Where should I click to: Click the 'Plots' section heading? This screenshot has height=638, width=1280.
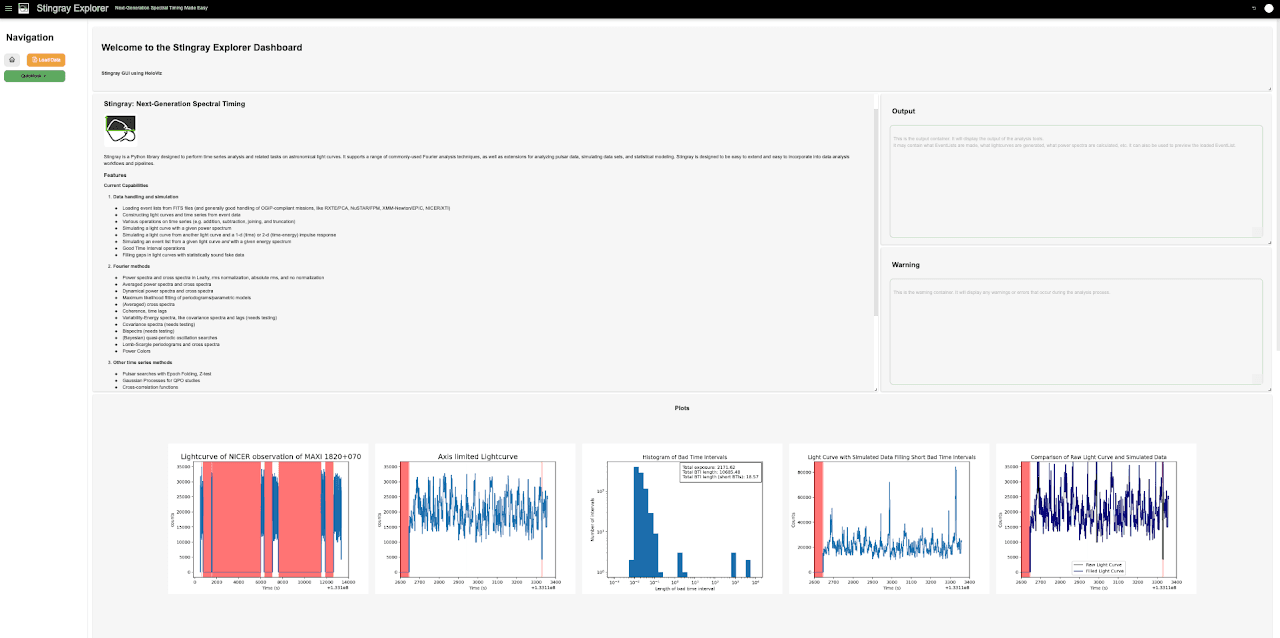point(682,408)
